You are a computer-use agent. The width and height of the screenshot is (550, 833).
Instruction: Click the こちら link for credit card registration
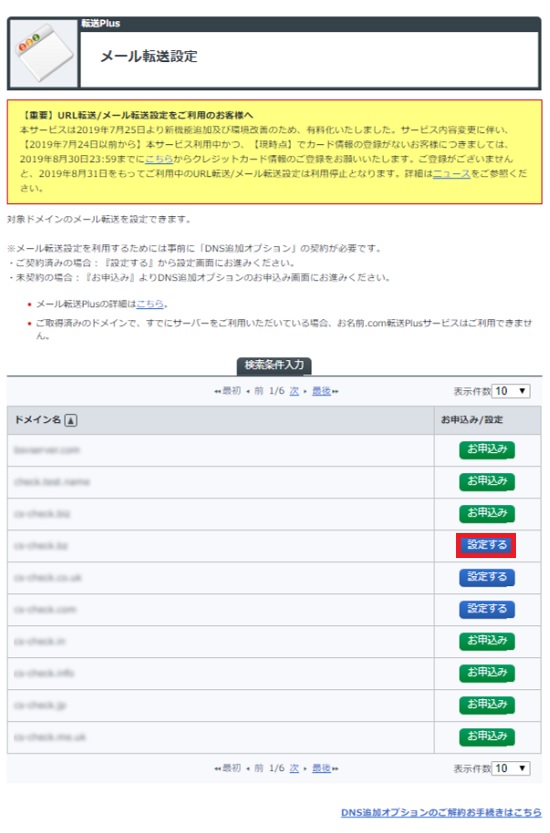click(159, 159)
